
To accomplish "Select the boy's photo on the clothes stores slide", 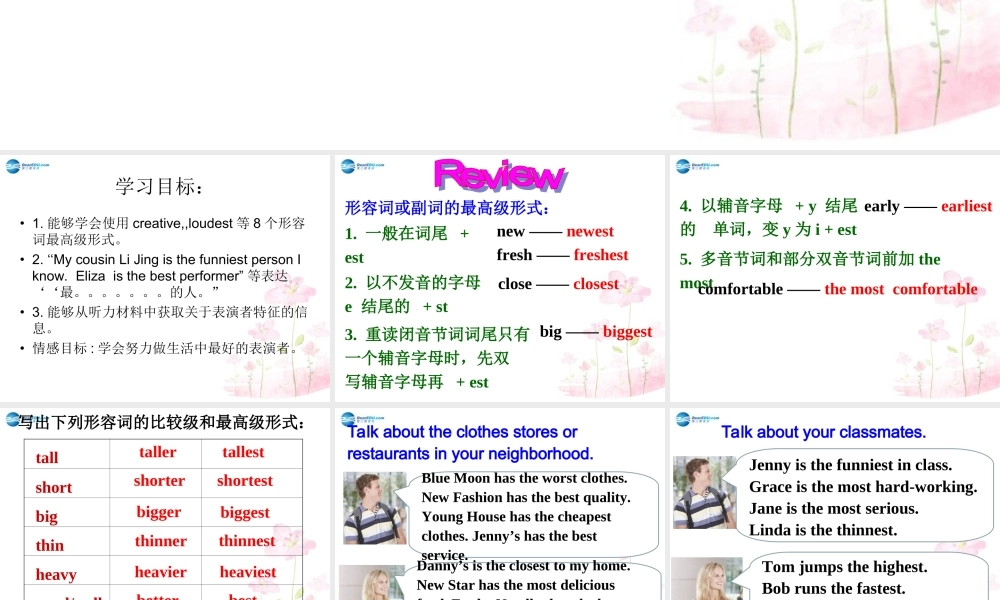I will point(375,507).
